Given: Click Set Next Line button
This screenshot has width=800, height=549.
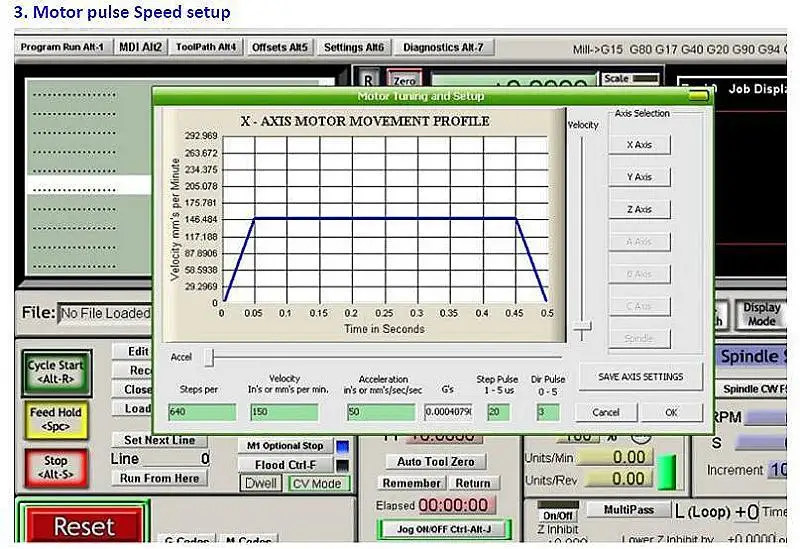Looking at the screenshot, I should coord(160,440).
